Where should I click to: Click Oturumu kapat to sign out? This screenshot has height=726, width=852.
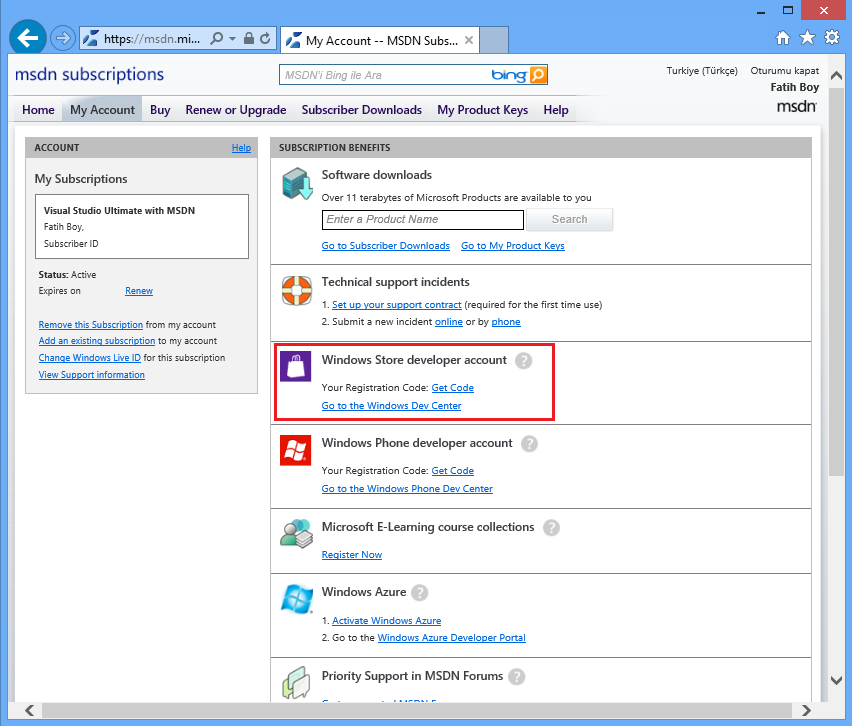[x=785, y=71]
